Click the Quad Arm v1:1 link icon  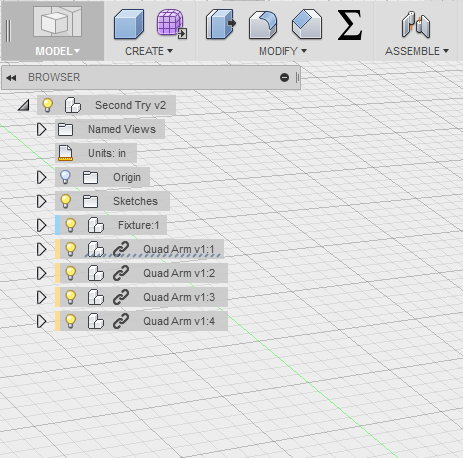[121, 249]
